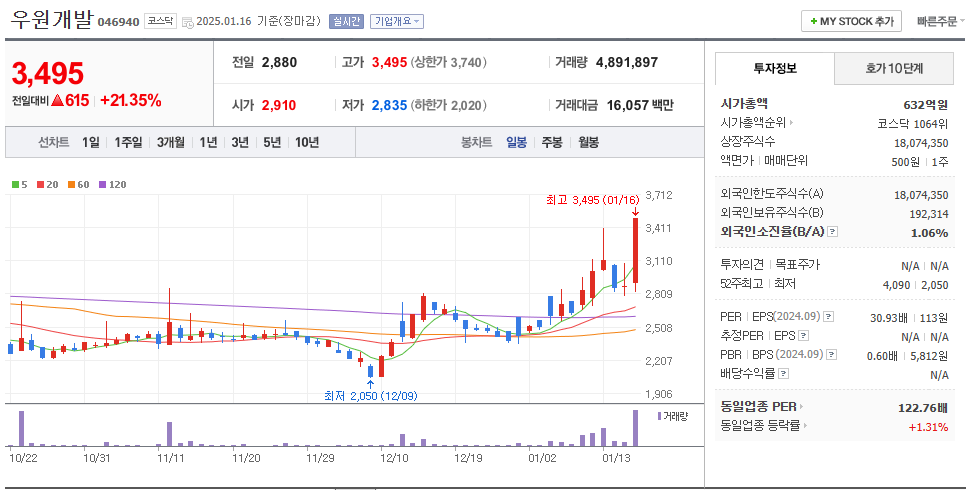971x490 pixels.
Task: Click the orange 60-day moving average swatch
Action: coord(71,185)
